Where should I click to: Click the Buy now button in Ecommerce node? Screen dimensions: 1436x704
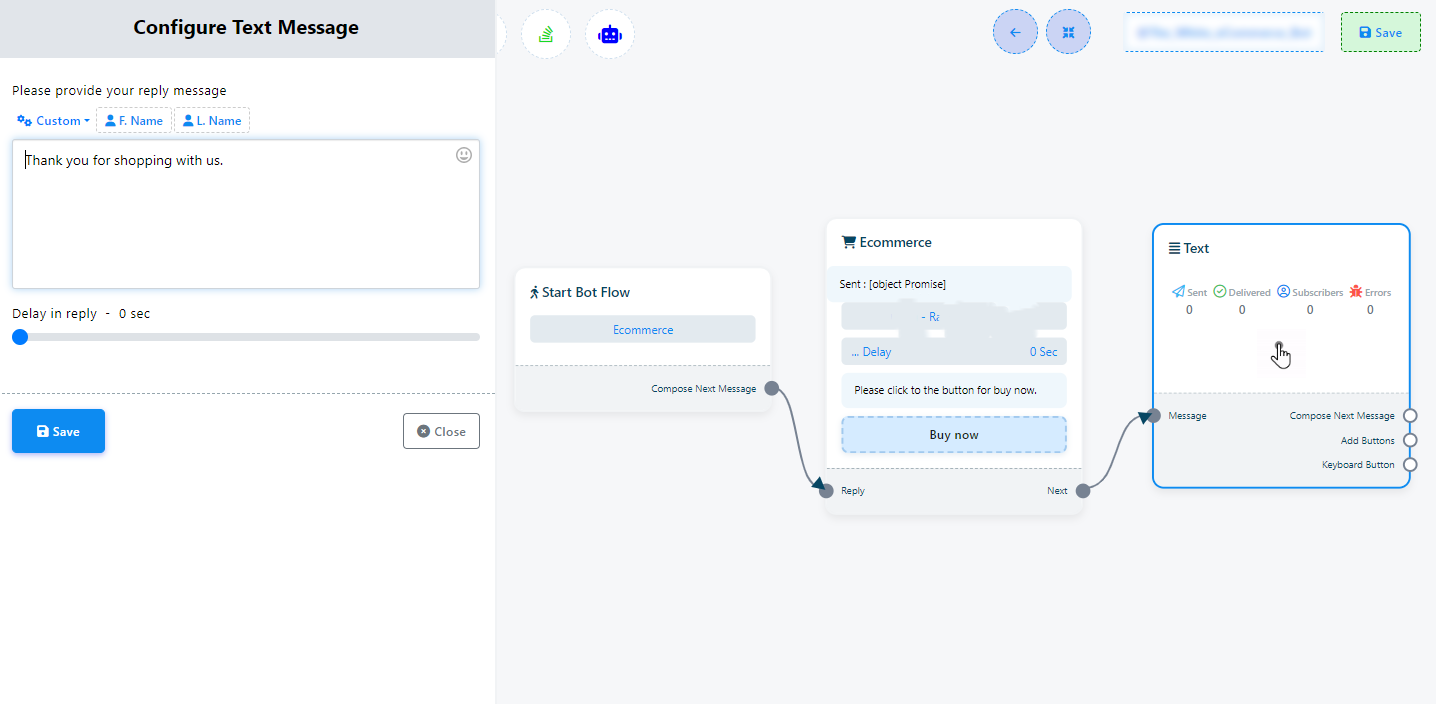pos(953,435)
